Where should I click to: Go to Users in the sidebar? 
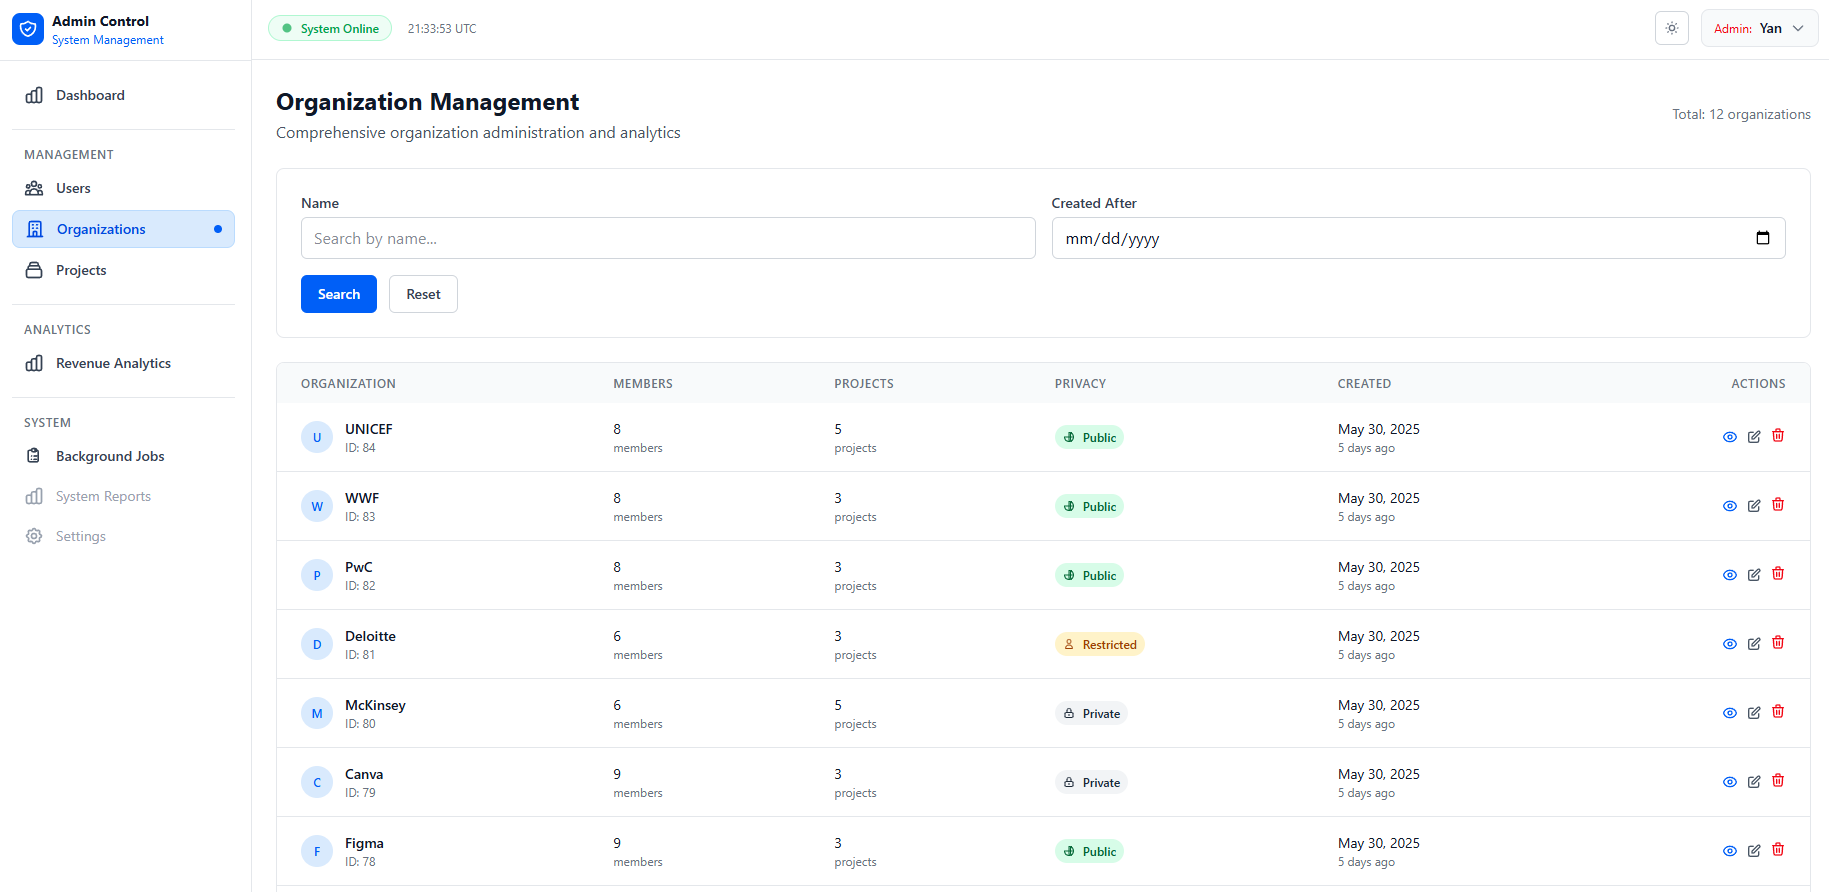[73, 188]
